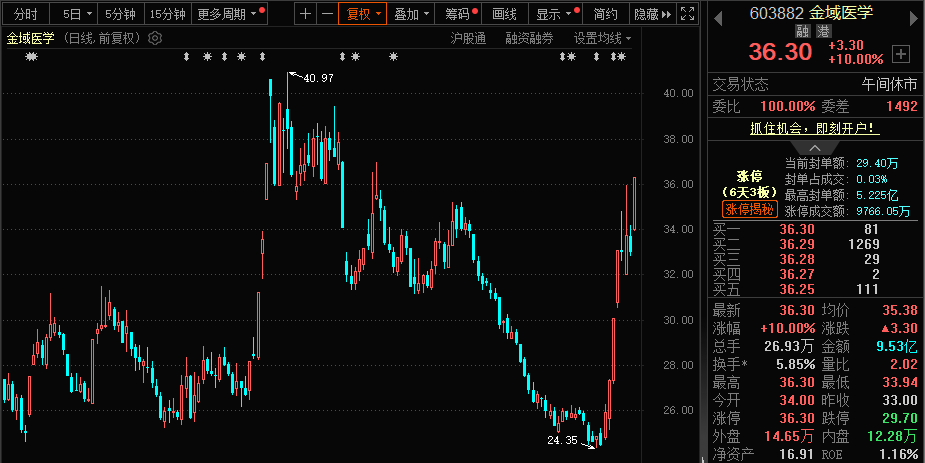The image size is (925, 463).
Task: Toggle the 画线 drawing tools
Action: 505,14
